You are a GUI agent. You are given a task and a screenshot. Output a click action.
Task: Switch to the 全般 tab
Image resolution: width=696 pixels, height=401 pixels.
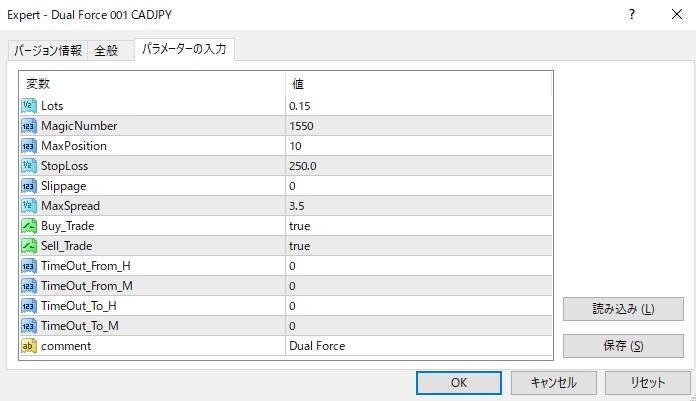107,52
